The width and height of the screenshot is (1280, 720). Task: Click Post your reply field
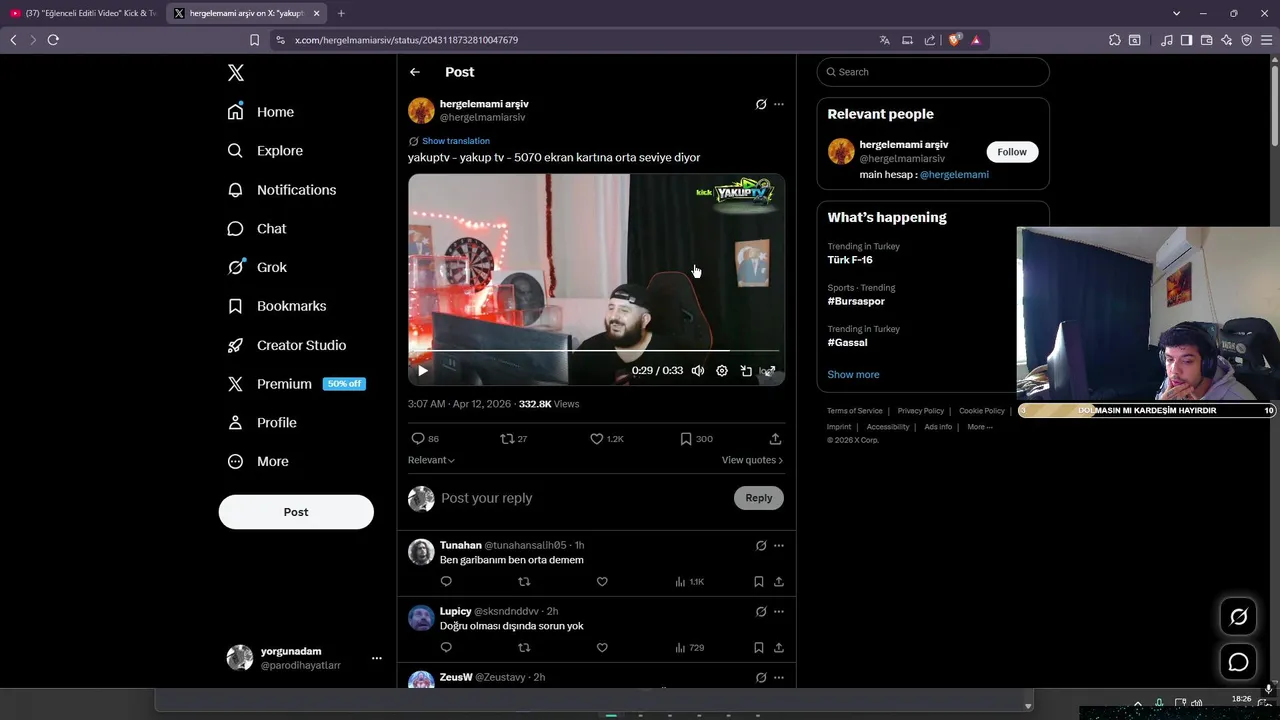583,498
